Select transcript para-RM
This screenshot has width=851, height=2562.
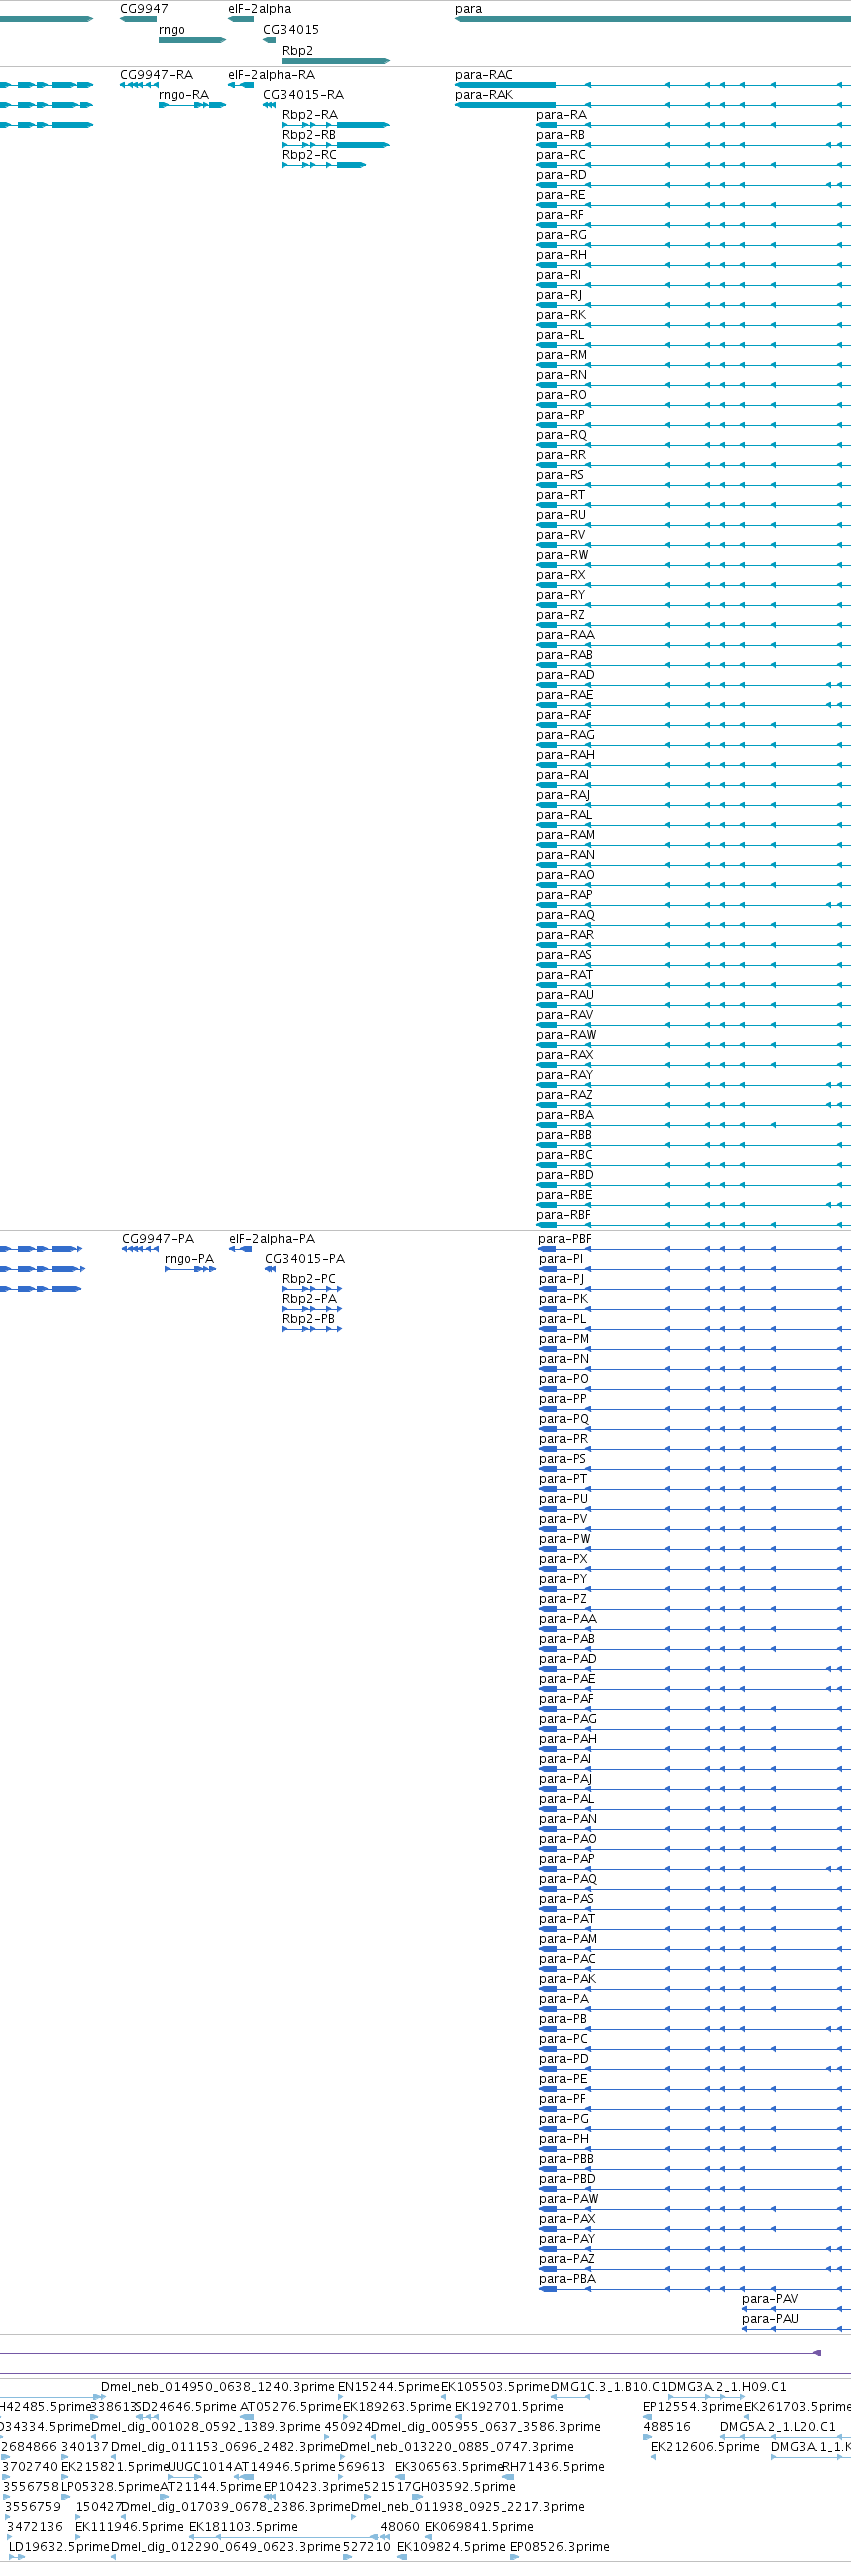[x=562, y=355]
